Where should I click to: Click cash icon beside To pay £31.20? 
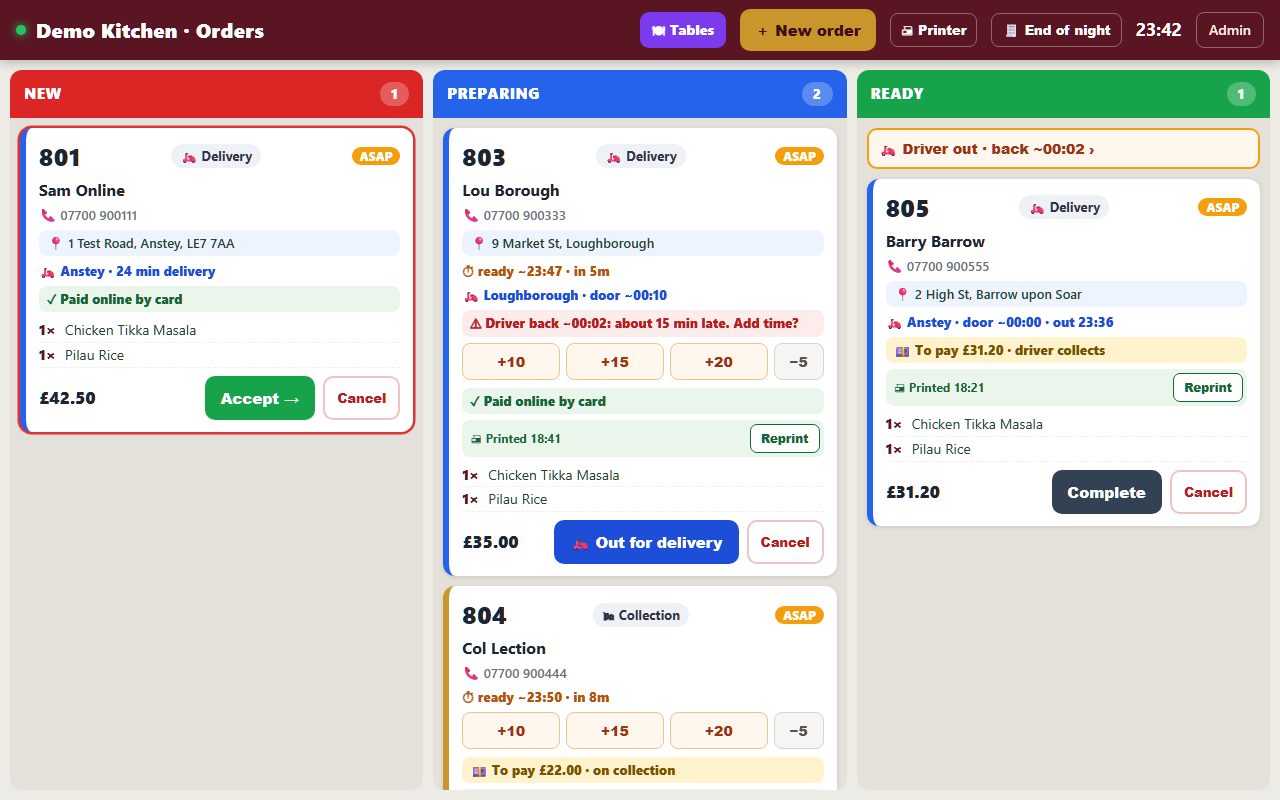(902, 350)
